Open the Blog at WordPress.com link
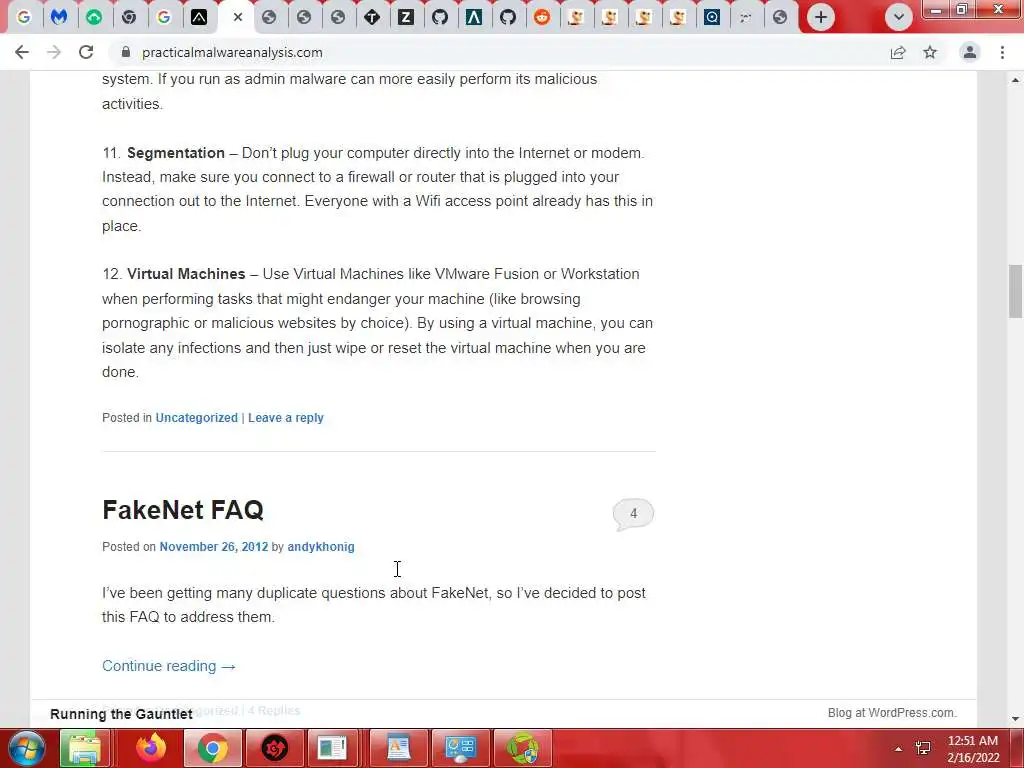 click(892, 713)
